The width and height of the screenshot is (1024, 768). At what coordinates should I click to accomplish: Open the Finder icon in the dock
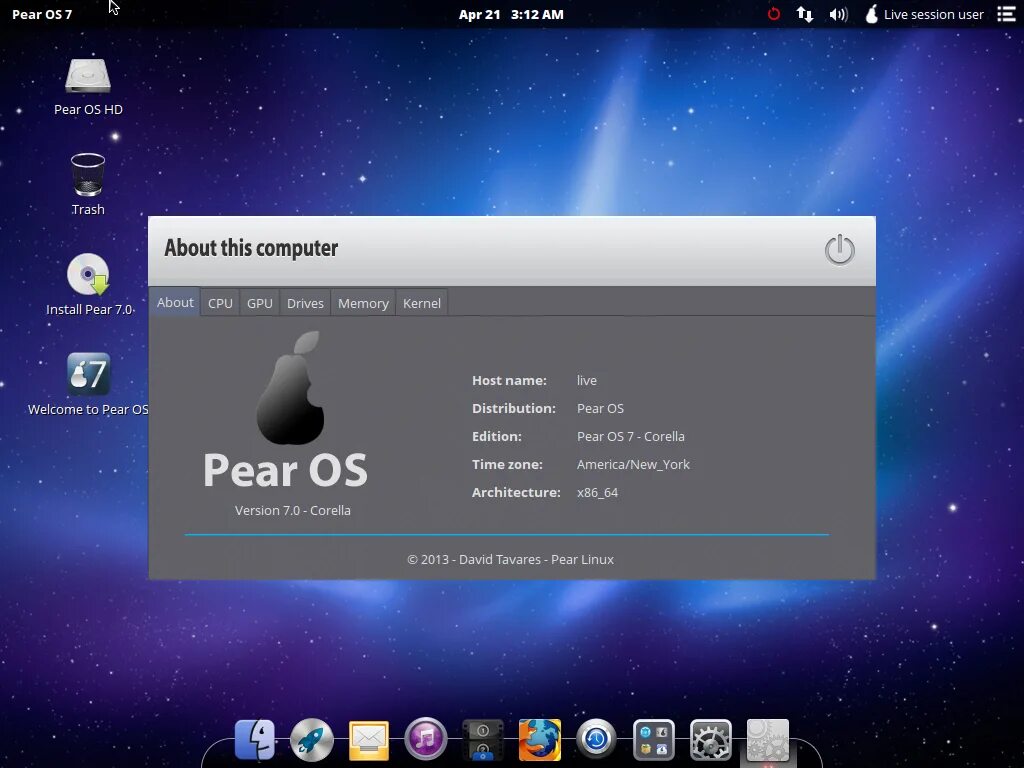255,740
